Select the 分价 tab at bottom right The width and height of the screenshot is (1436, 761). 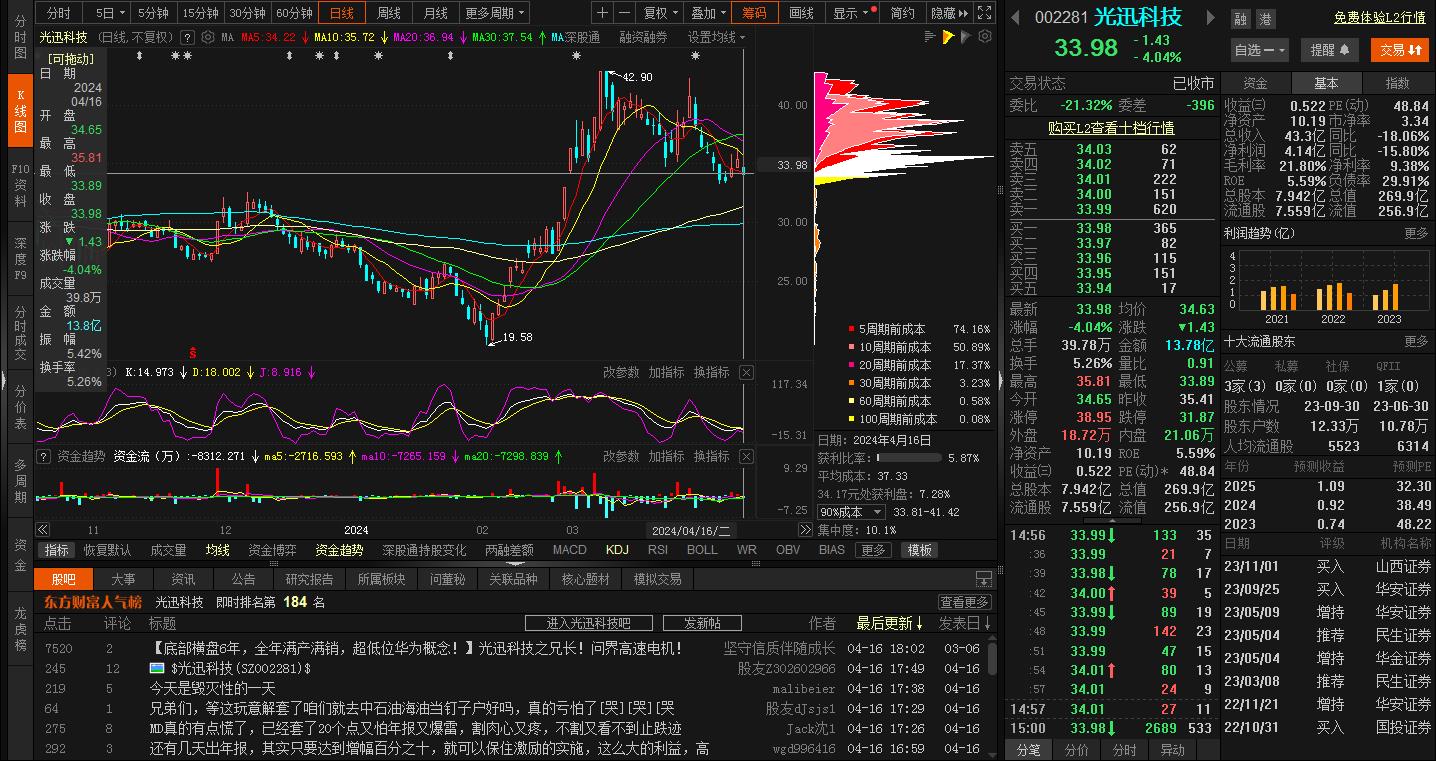[1077, 750]
